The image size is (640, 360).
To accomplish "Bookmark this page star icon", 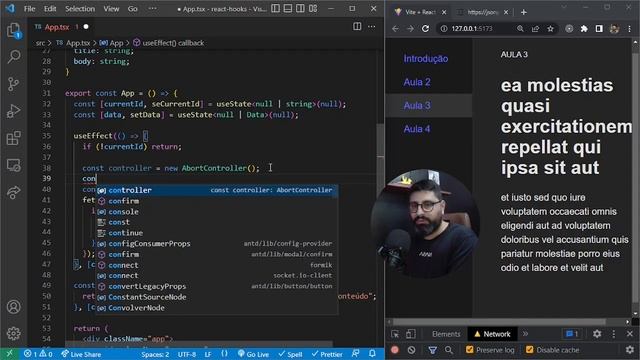I will [x=550, y=29].
